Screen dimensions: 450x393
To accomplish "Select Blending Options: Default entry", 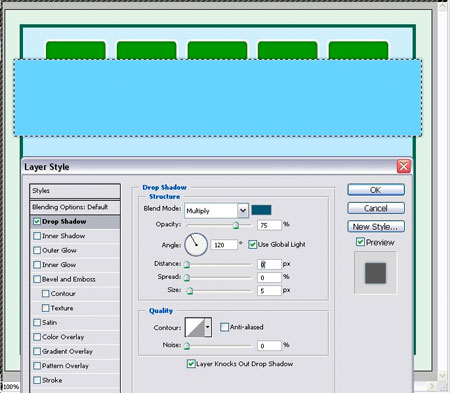I will (75, 207).
